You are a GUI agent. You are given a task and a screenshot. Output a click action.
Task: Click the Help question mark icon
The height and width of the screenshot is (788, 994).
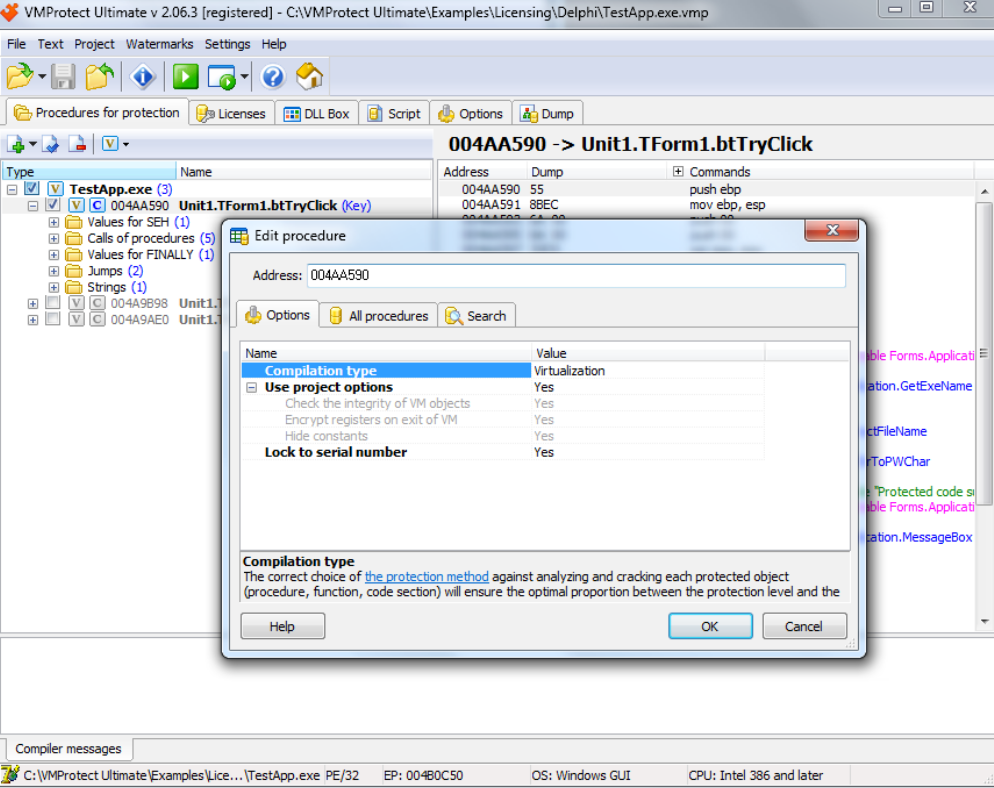[x=273, y=77]
